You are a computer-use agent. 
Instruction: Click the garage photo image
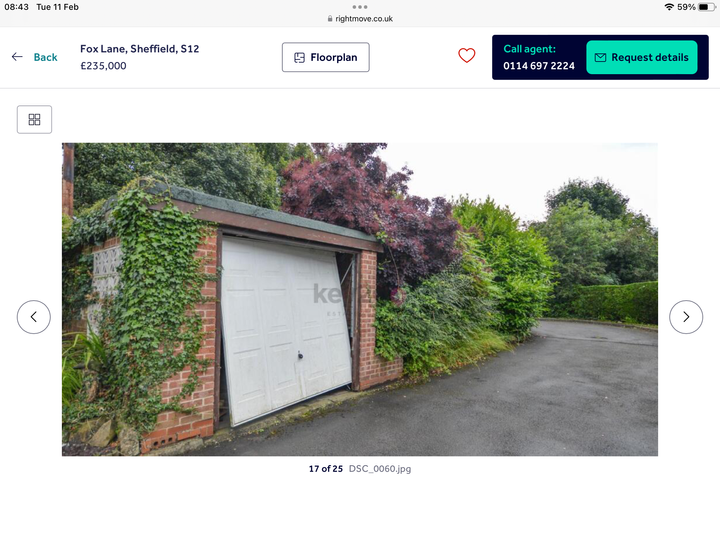pyautogui.click(x=360, y=299)
